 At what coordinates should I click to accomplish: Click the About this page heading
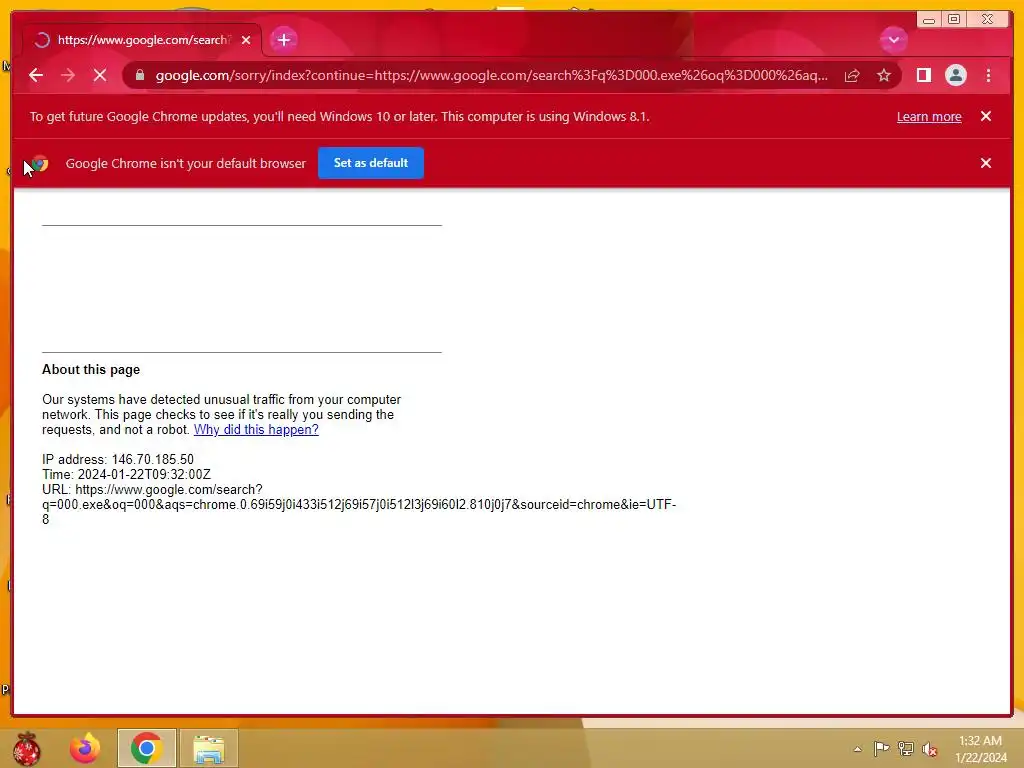tap(91, 370)
